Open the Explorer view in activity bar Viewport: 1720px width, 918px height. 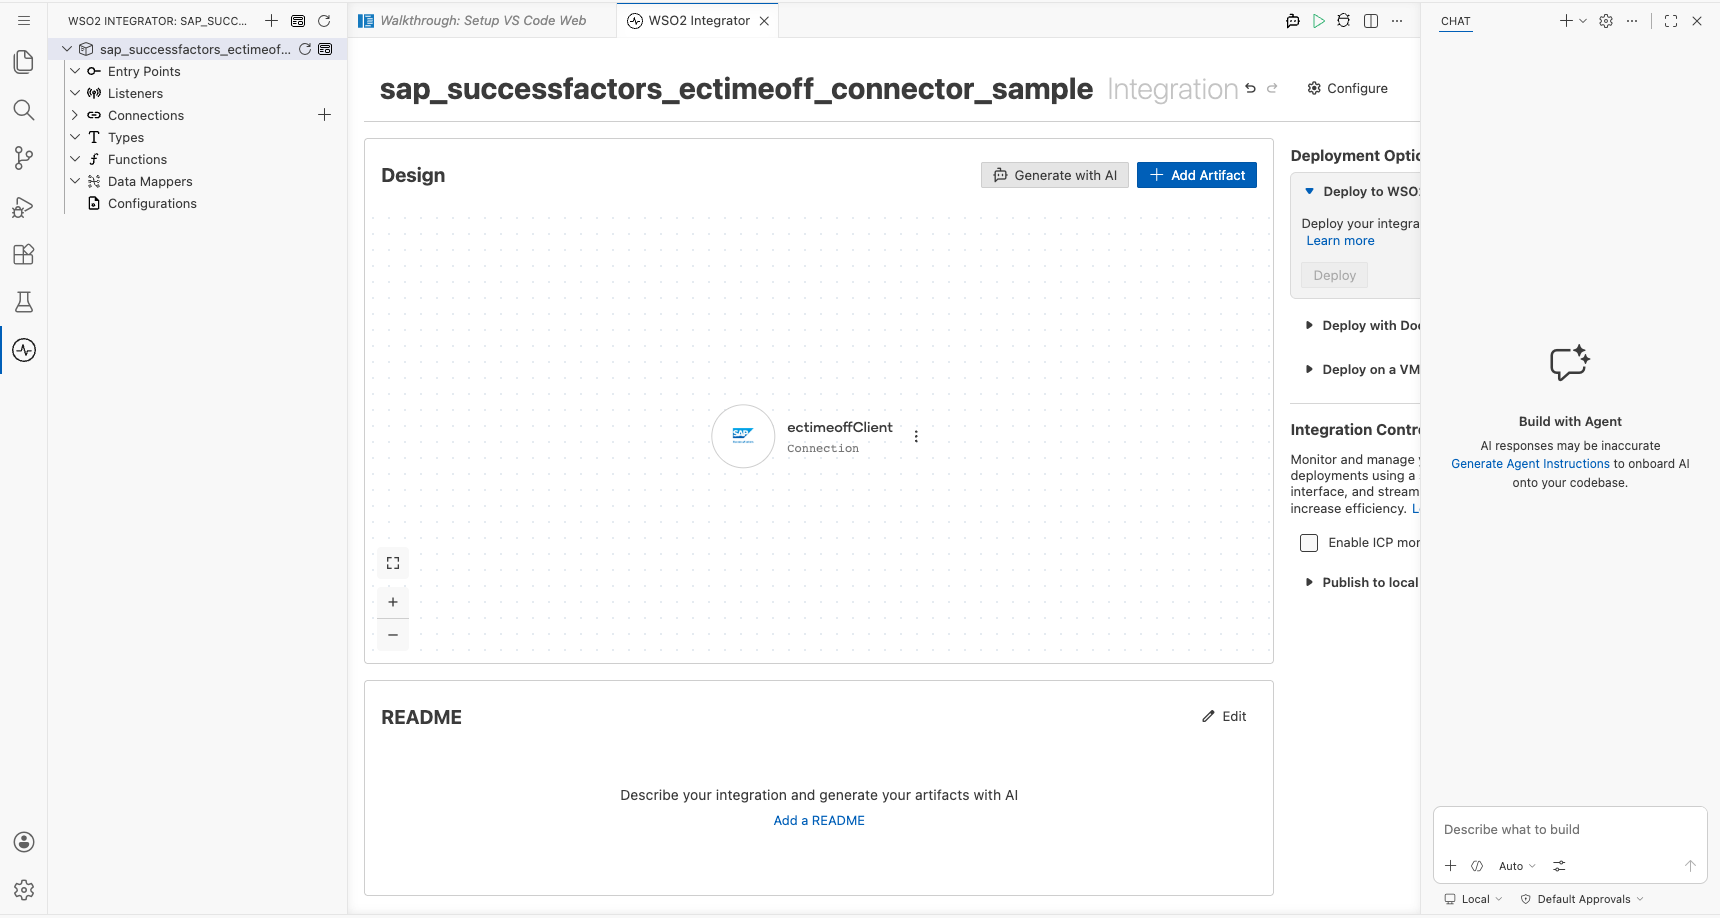click(x=24, y=62)
